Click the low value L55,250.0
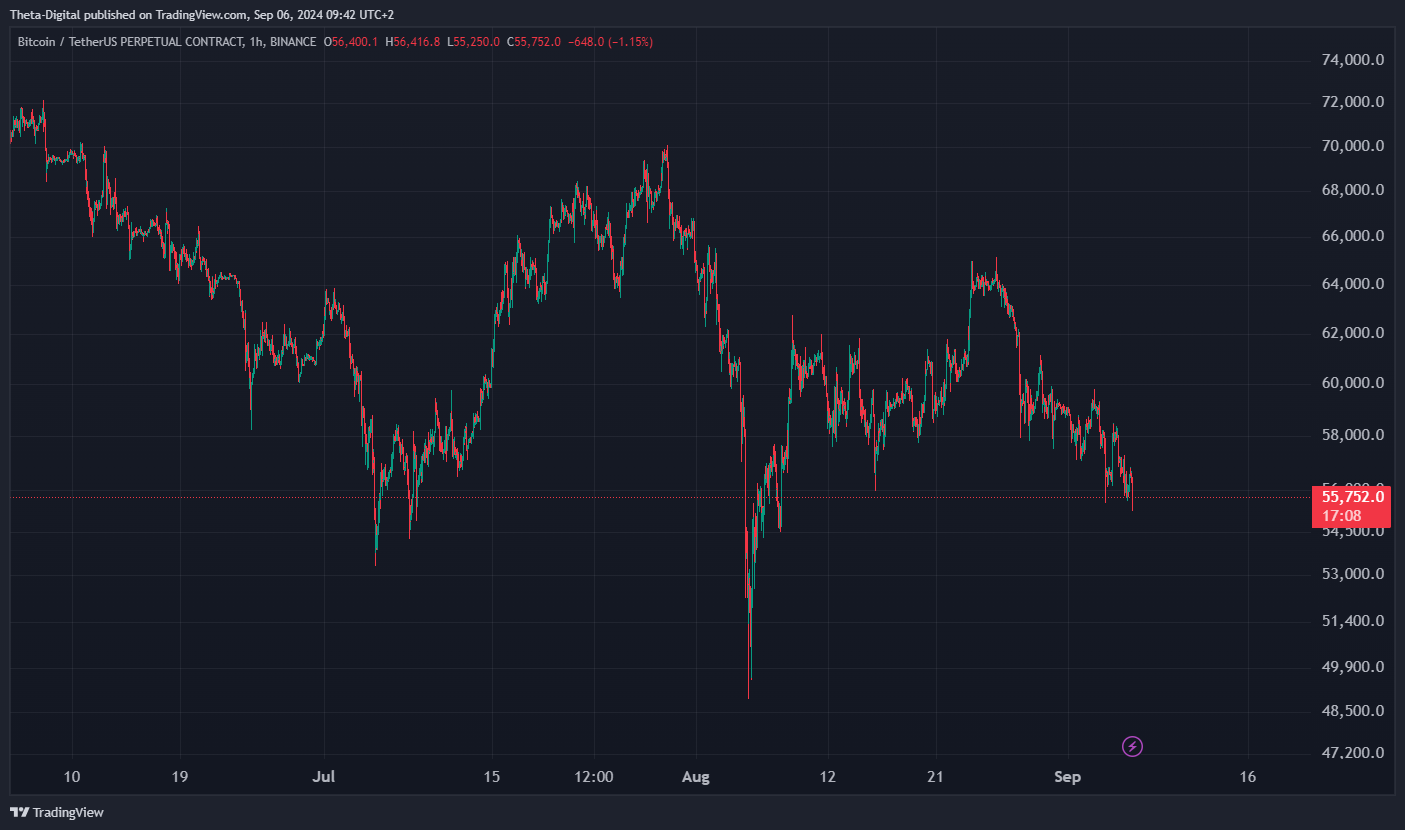This screenshot has height=830, width=1405. tap(474, 42)
